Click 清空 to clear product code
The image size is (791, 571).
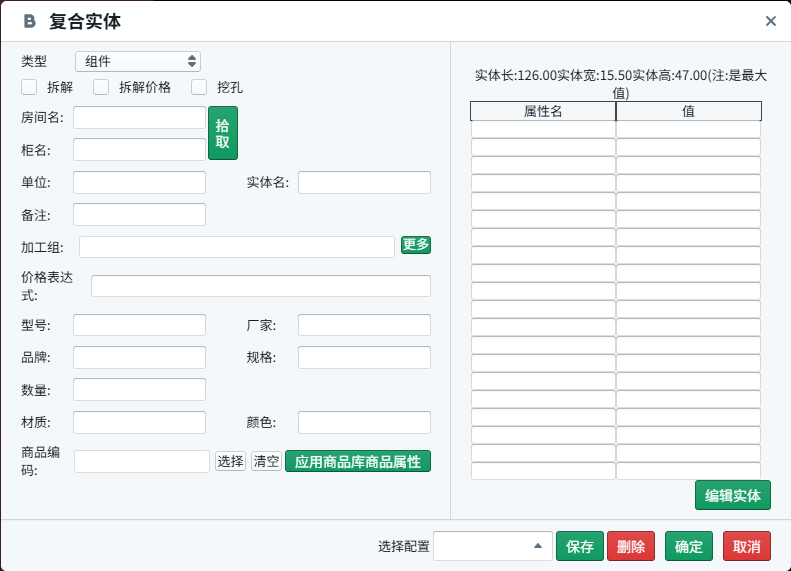click(x=265, y=461)
